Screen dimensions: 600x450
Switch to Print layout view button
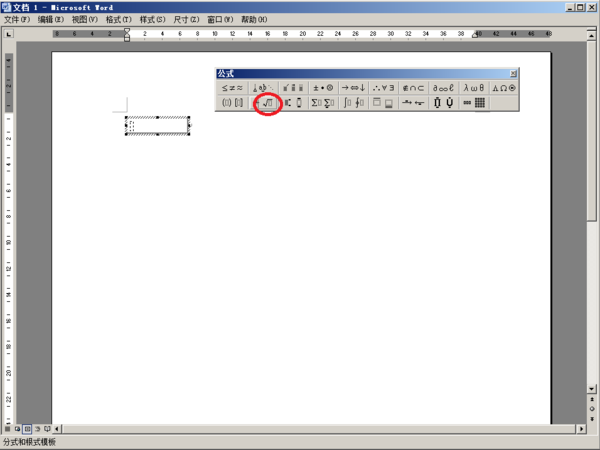click(x=27, y=429)
